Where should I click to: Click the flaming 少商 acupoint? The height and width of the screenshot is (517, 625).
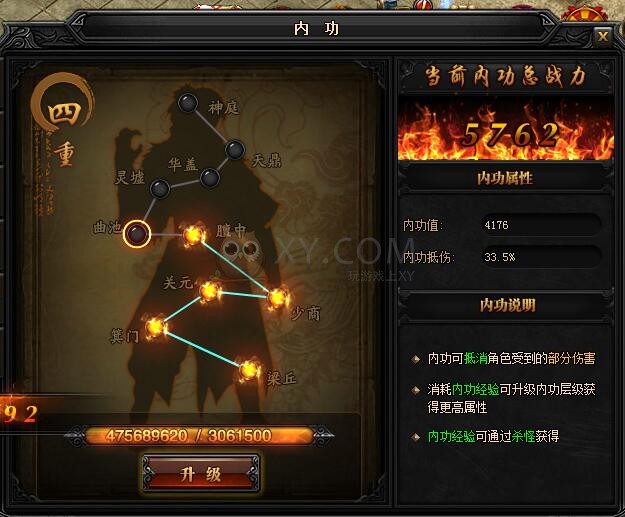(277, 298)
